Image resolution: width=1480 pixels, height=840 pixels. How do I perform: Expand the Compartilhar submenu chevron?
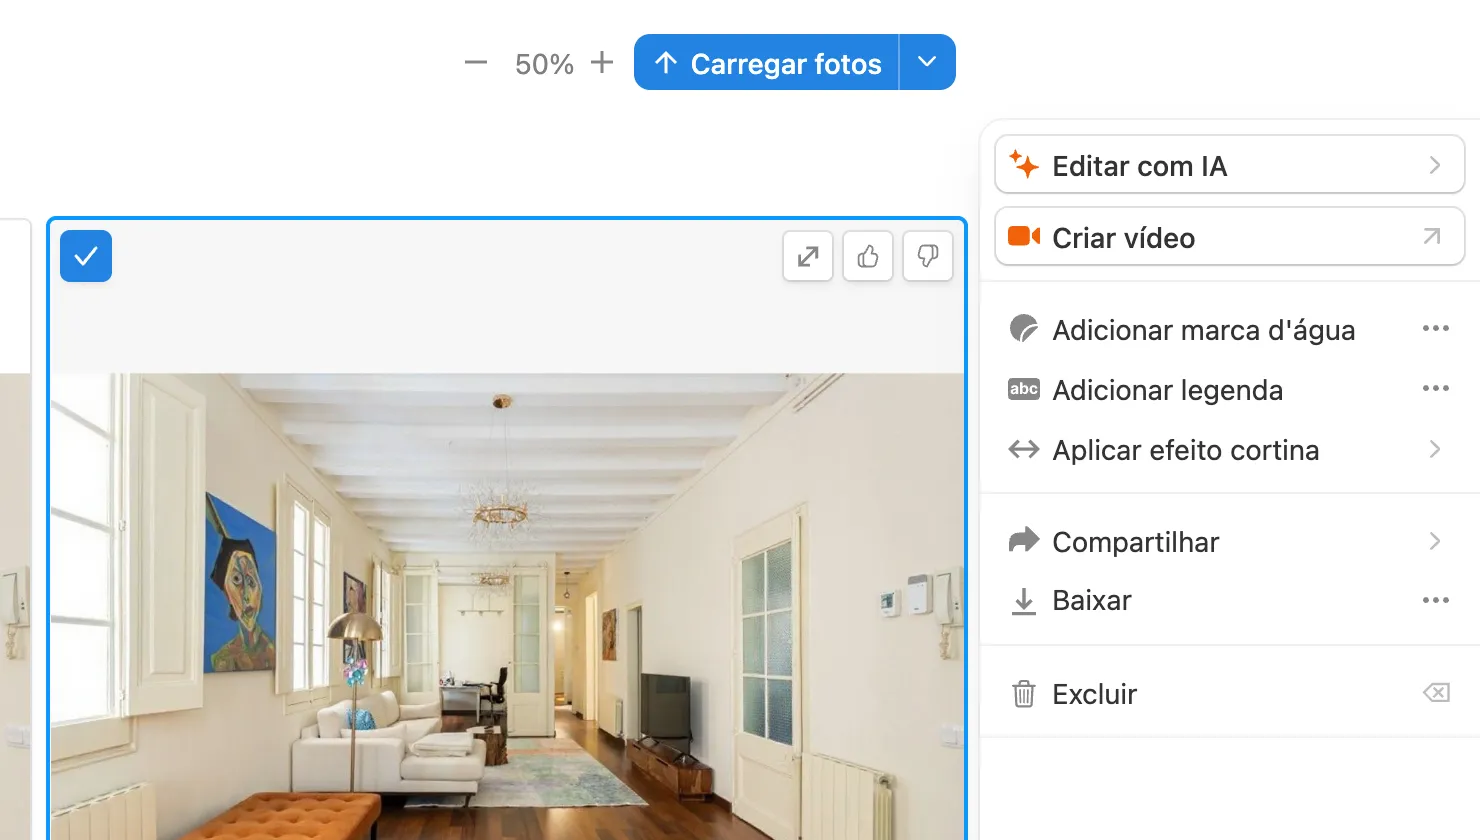(1435, 541)
